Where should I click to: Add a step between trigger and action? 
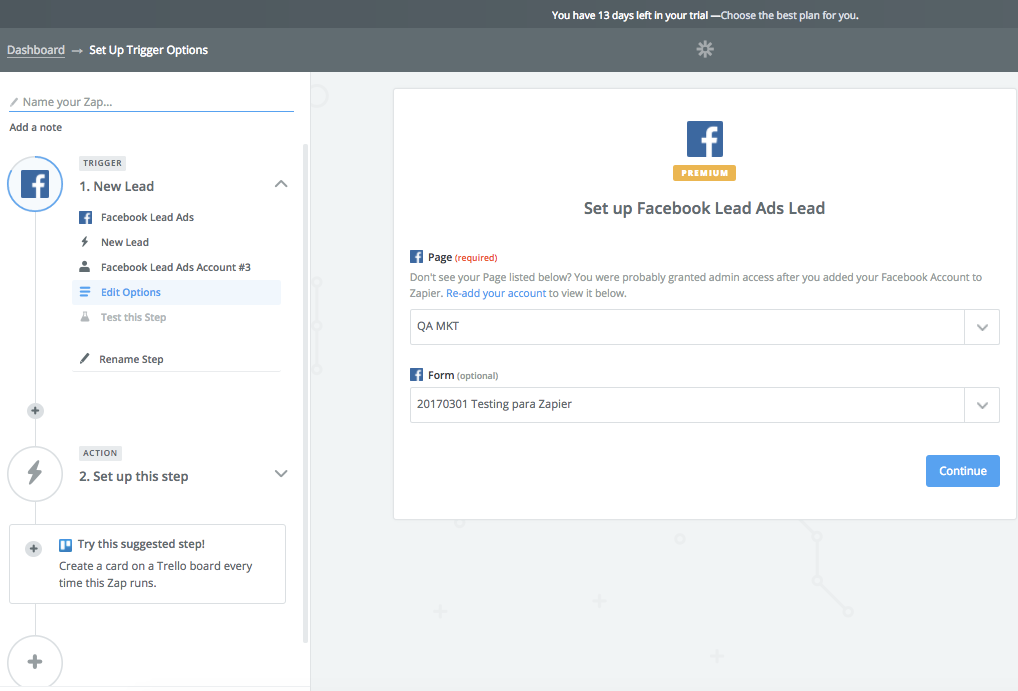pos(35,410)
